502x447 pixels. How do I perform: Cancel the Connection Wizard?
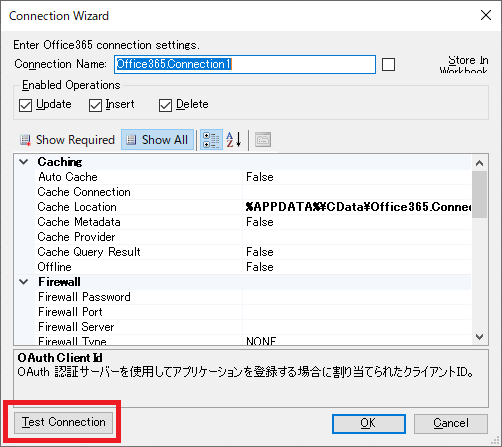(451, 424)
